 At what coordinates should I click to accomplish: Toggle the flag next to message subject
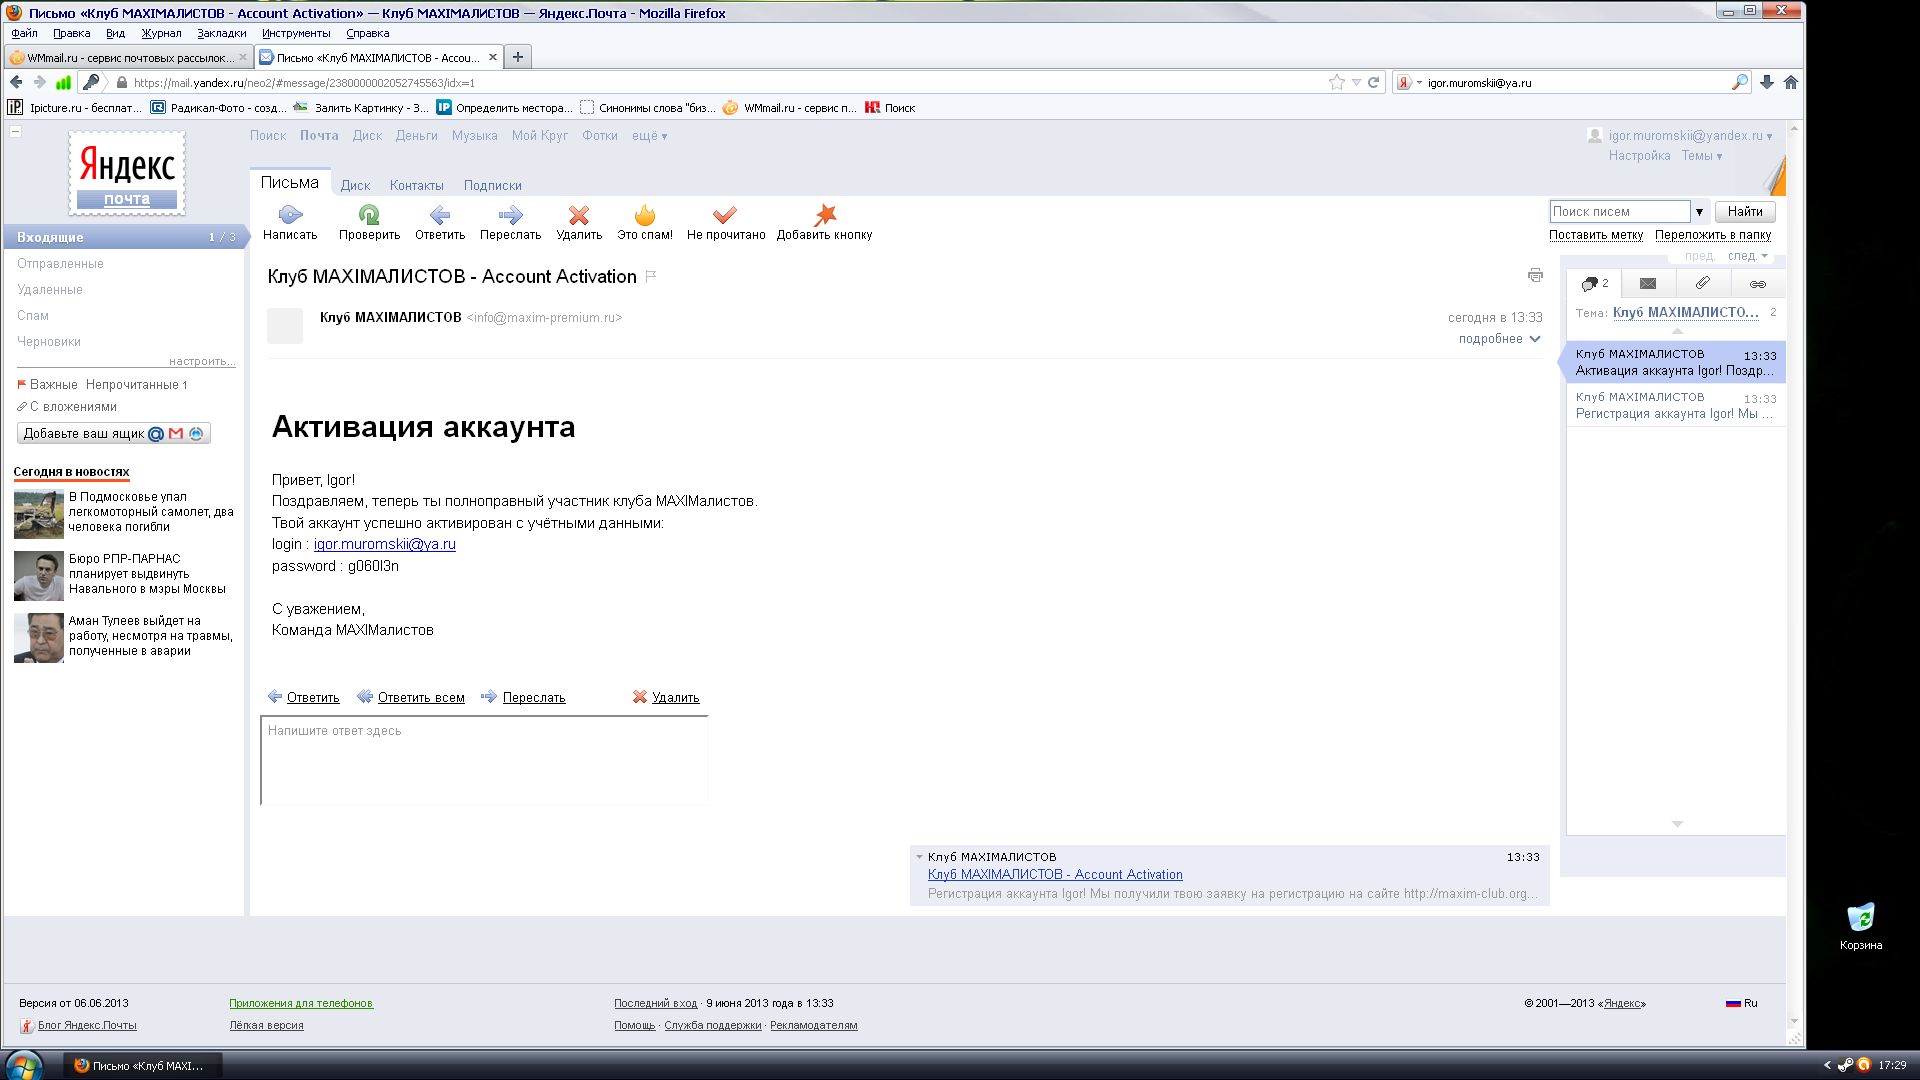click(651, 277)
